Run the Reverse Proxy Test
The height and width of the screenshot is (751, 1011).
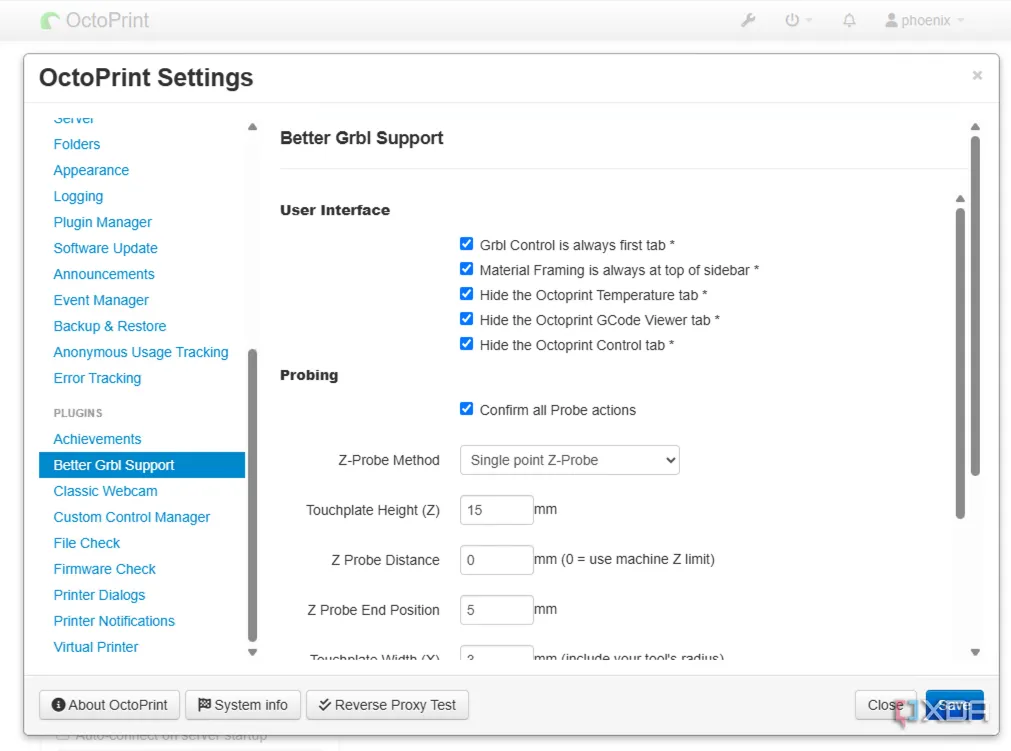point(387,705)
